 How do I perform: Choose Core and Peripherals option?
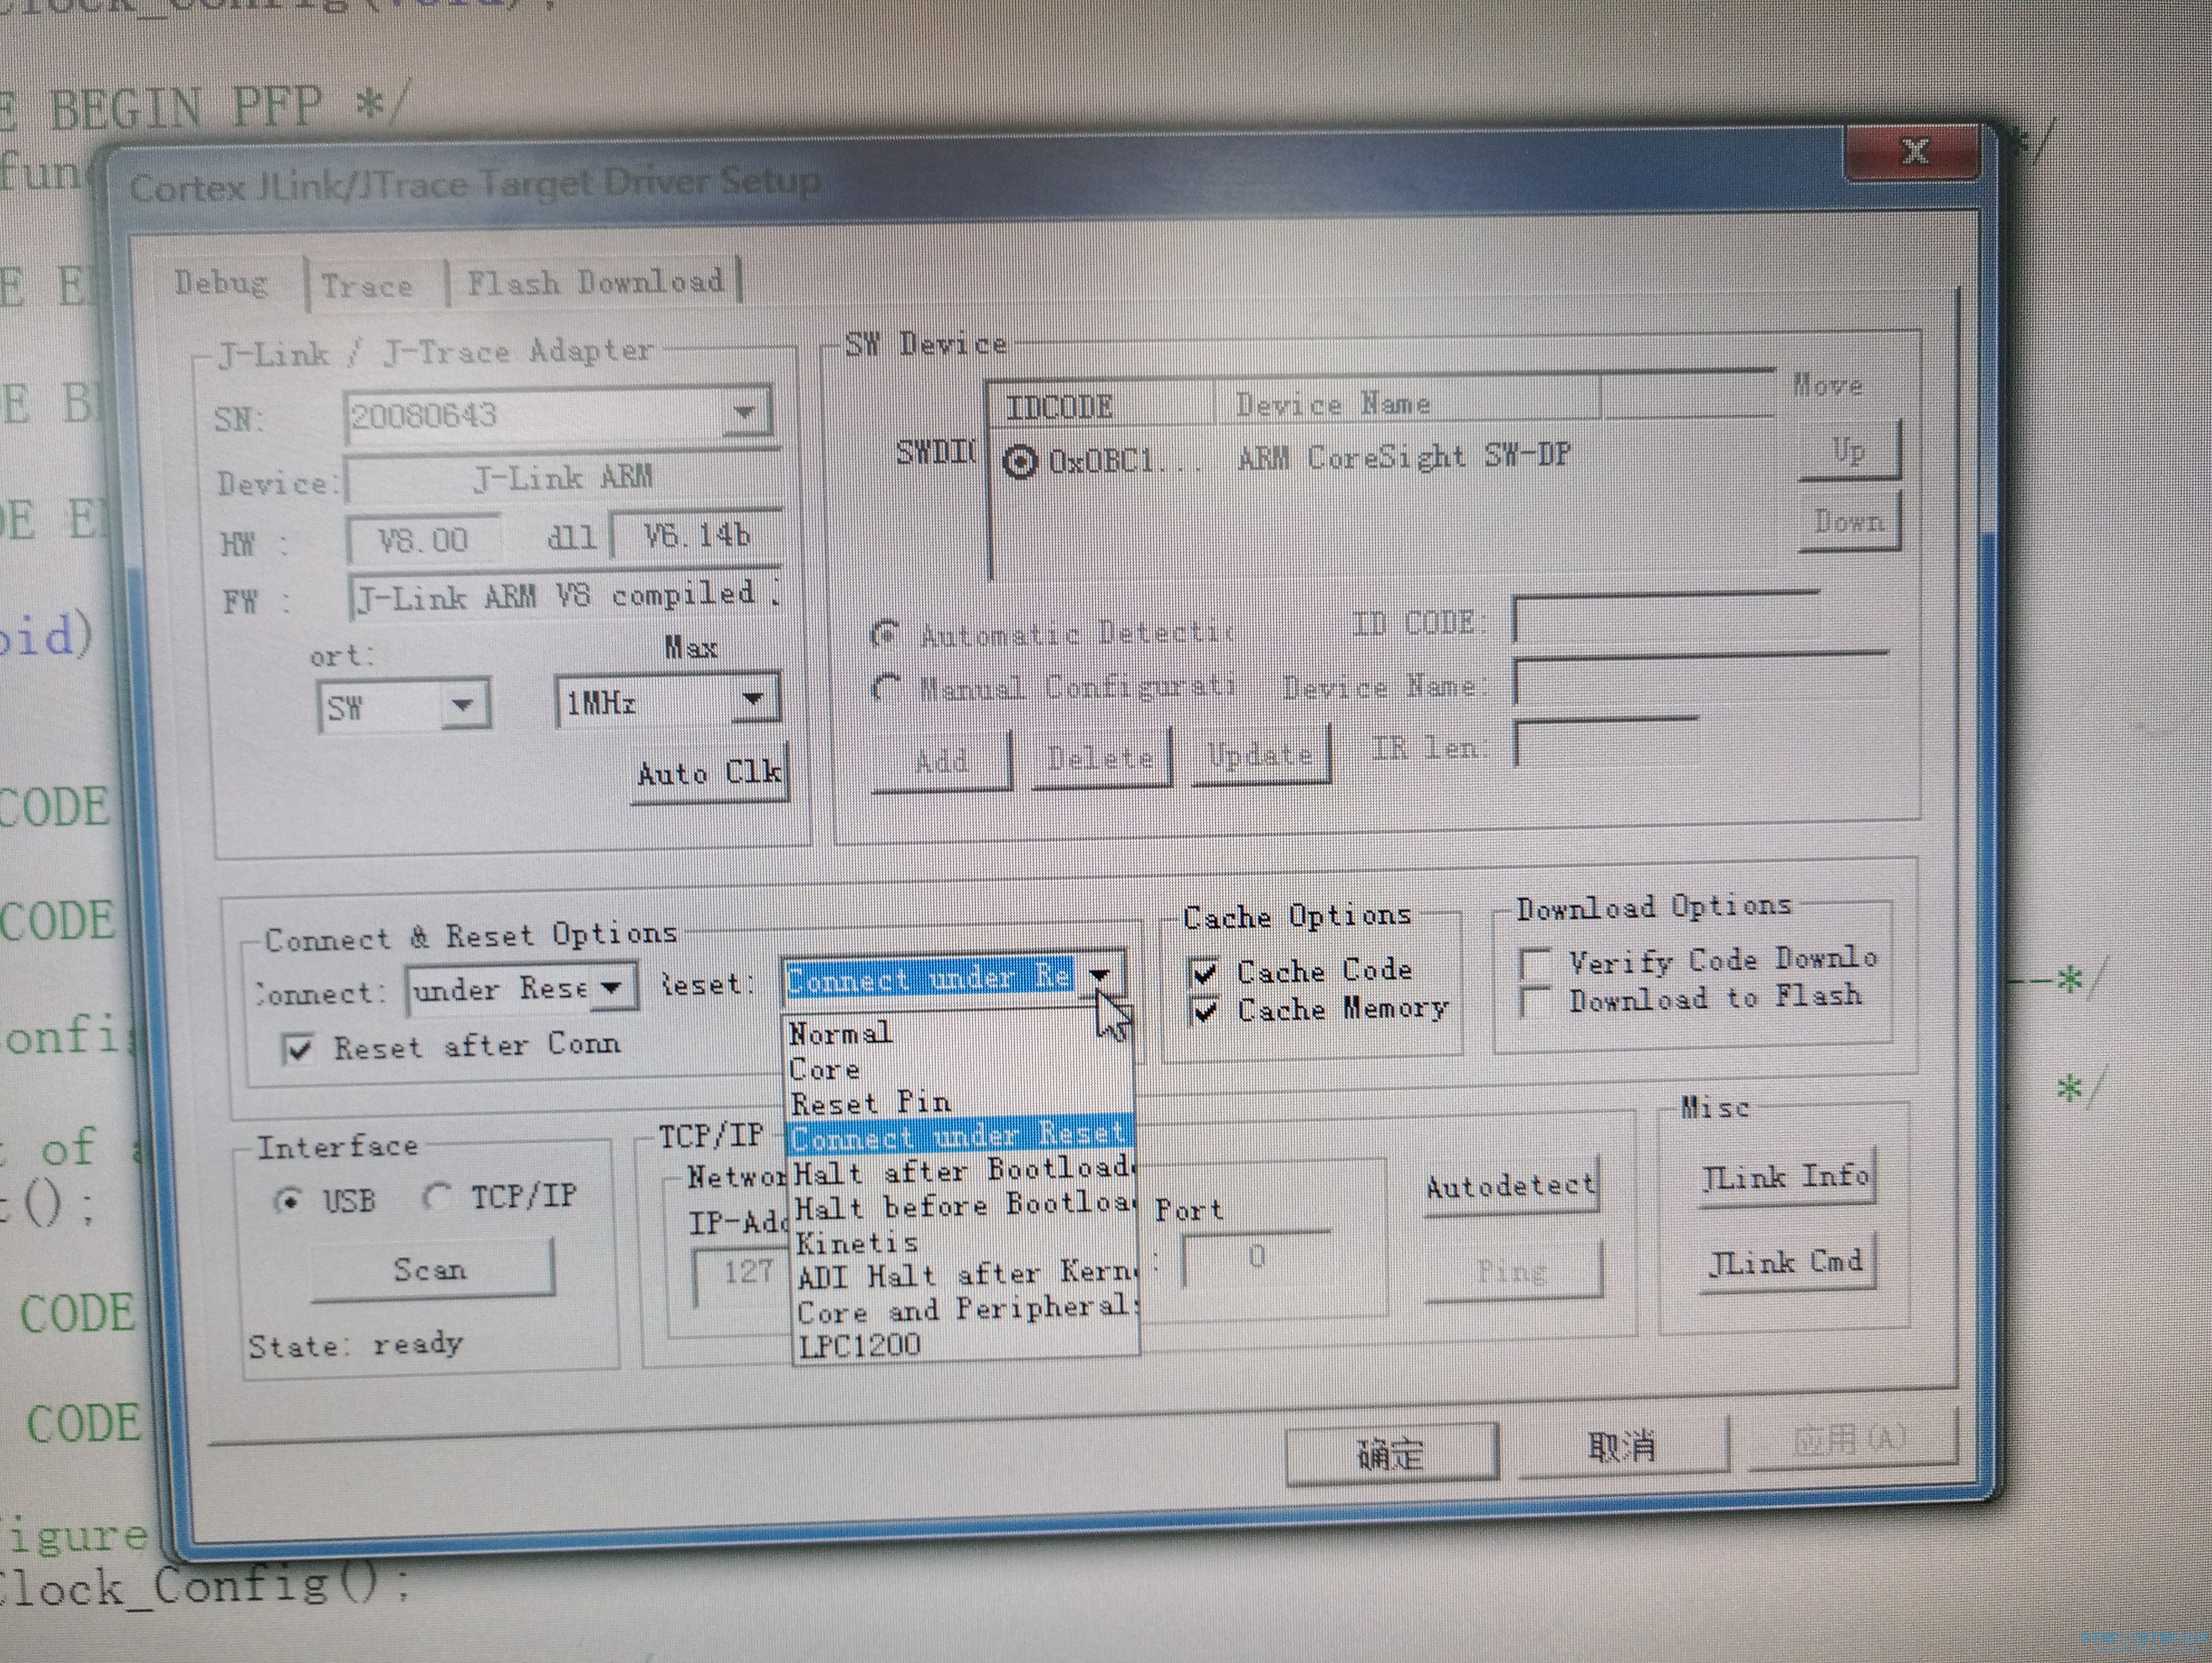pyautogui.click(x=966, y=1309)
